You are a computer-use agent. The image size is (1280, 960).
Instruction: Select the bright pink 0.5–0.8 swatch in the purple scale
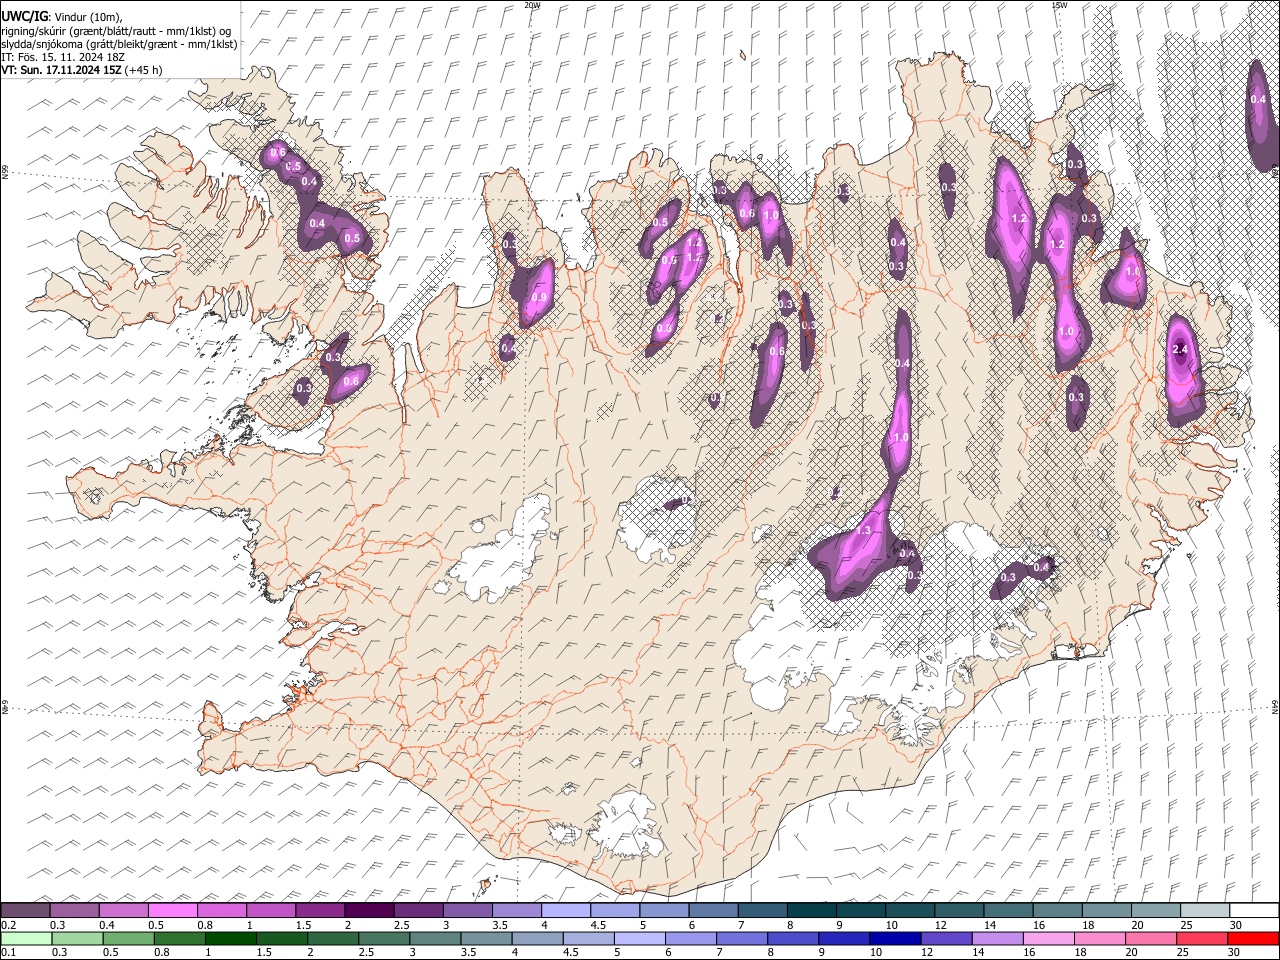click(172, 910)
